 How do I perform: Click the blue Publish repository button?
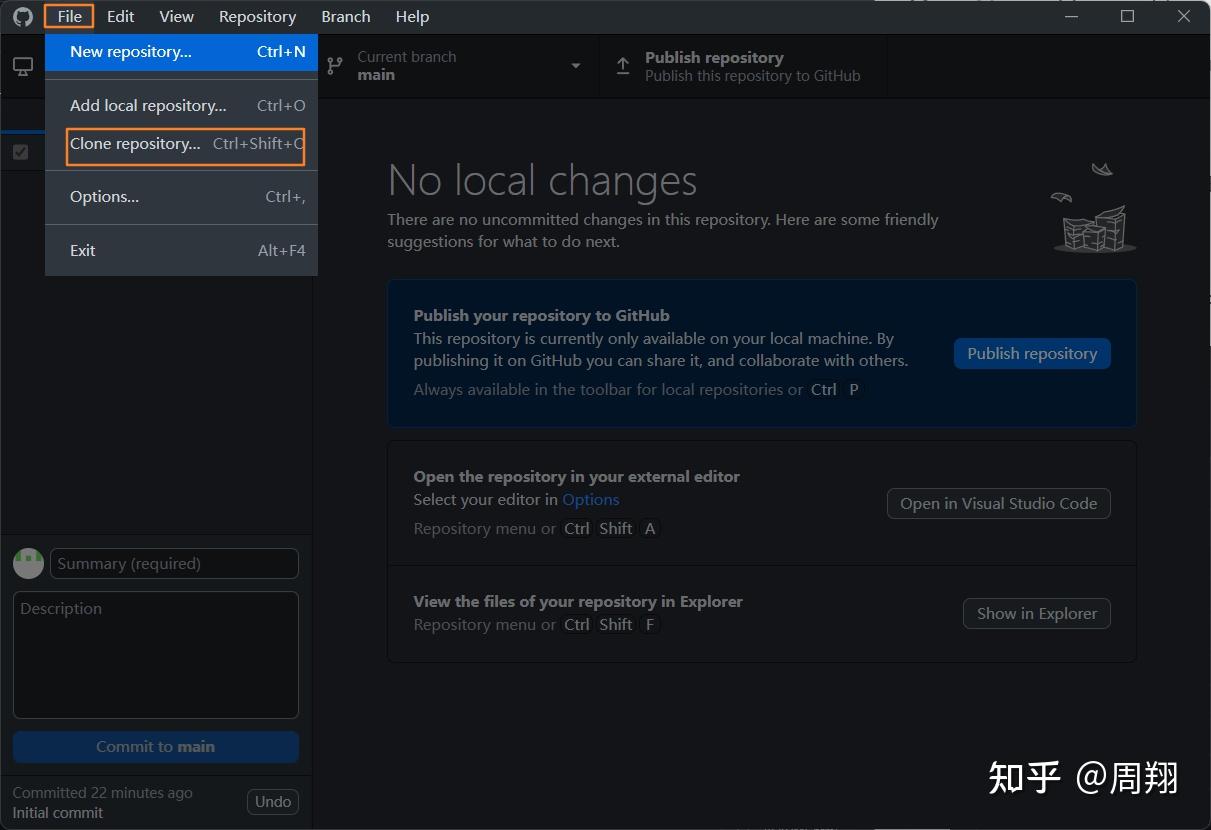[1032, 353]
